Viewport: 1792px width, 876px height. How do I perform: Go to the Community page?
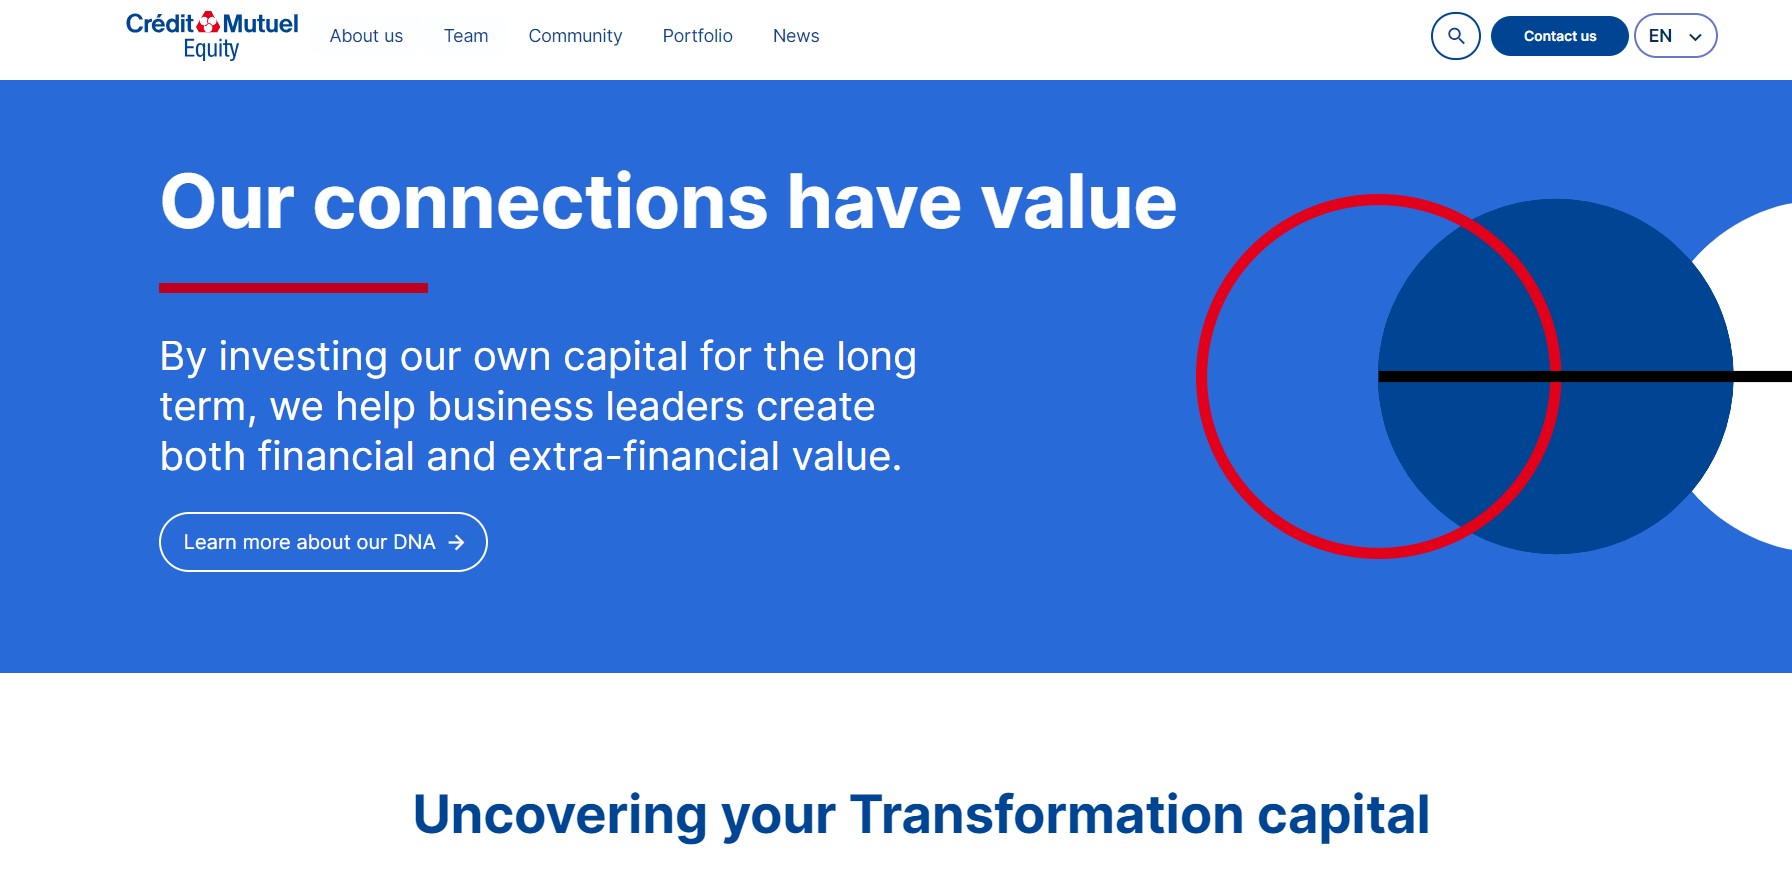coord(575,36)
